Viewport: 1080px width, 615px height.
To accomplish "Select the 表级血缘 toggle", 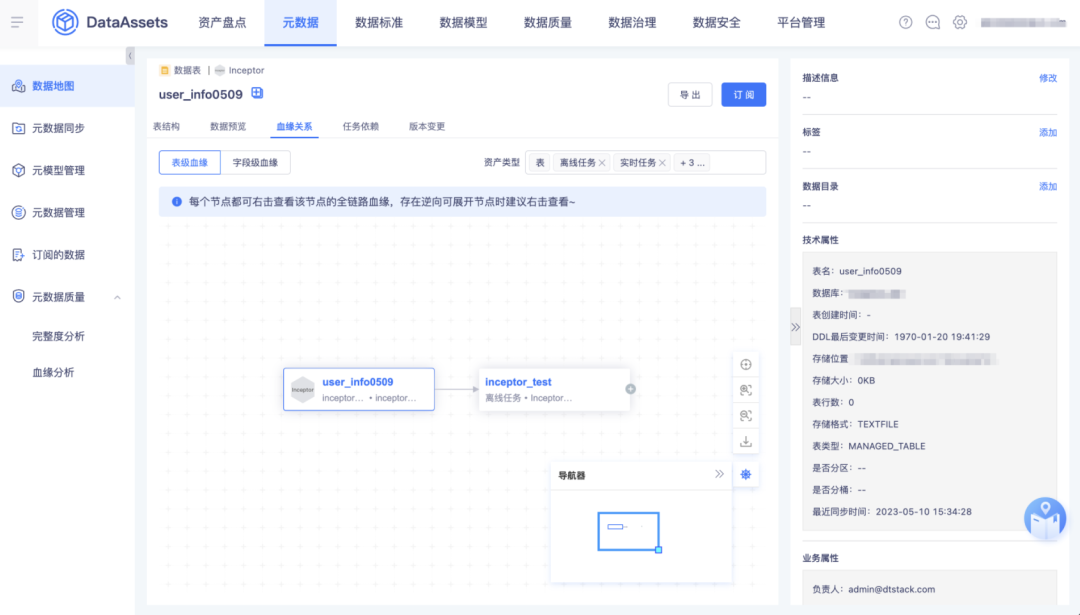I will coord(189,162).
